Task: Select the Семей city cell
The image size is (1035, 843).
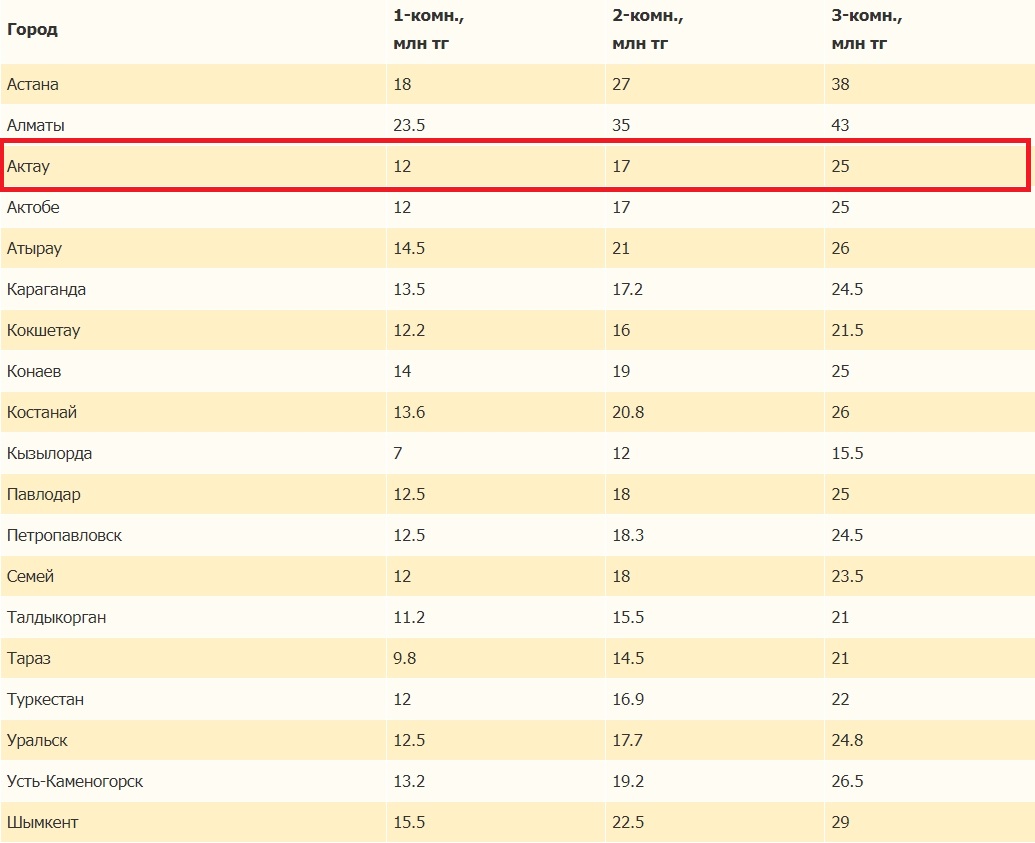Action: (x=31, y=576)
